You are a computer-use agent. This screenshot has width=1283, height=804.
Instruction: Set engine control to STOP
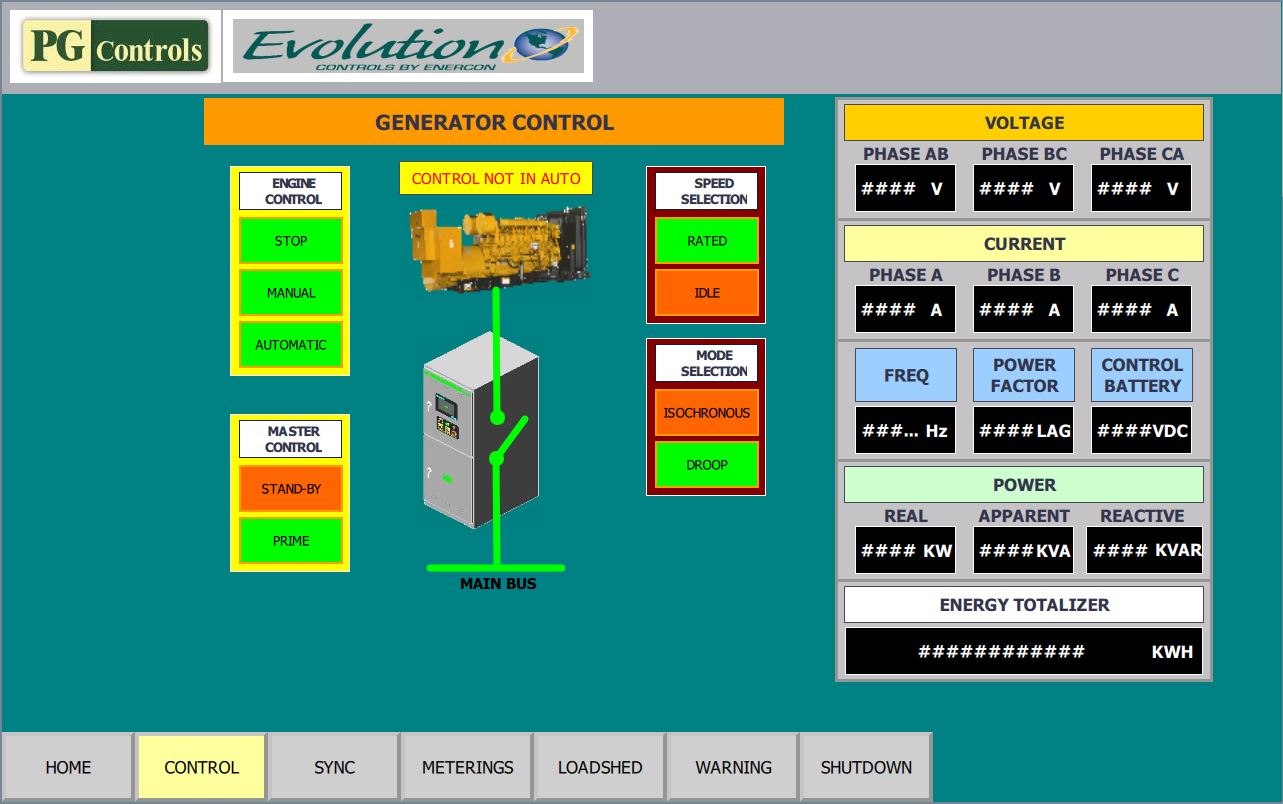tap(291, 241)
